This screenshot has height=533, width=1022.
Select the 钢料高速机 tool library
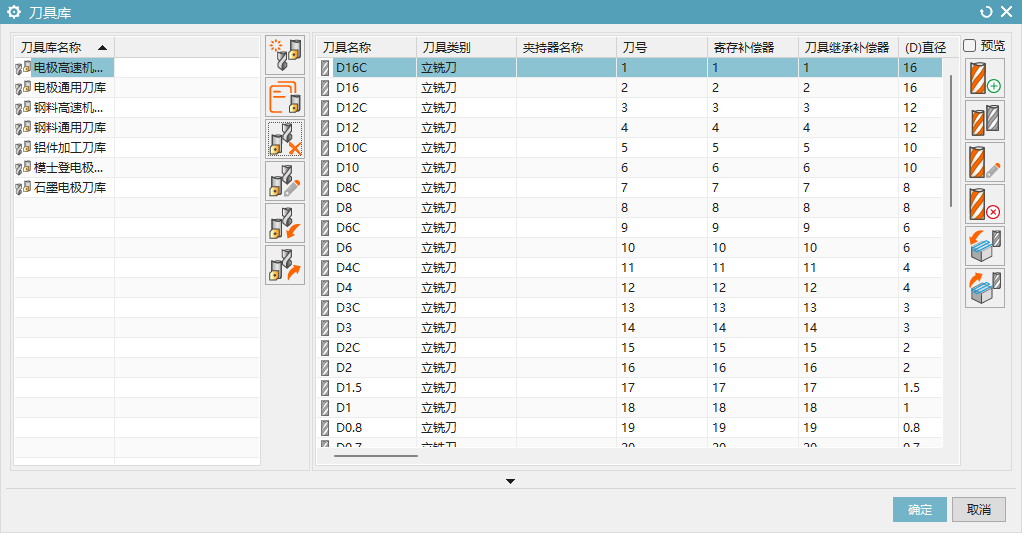(x=65, y=108)
